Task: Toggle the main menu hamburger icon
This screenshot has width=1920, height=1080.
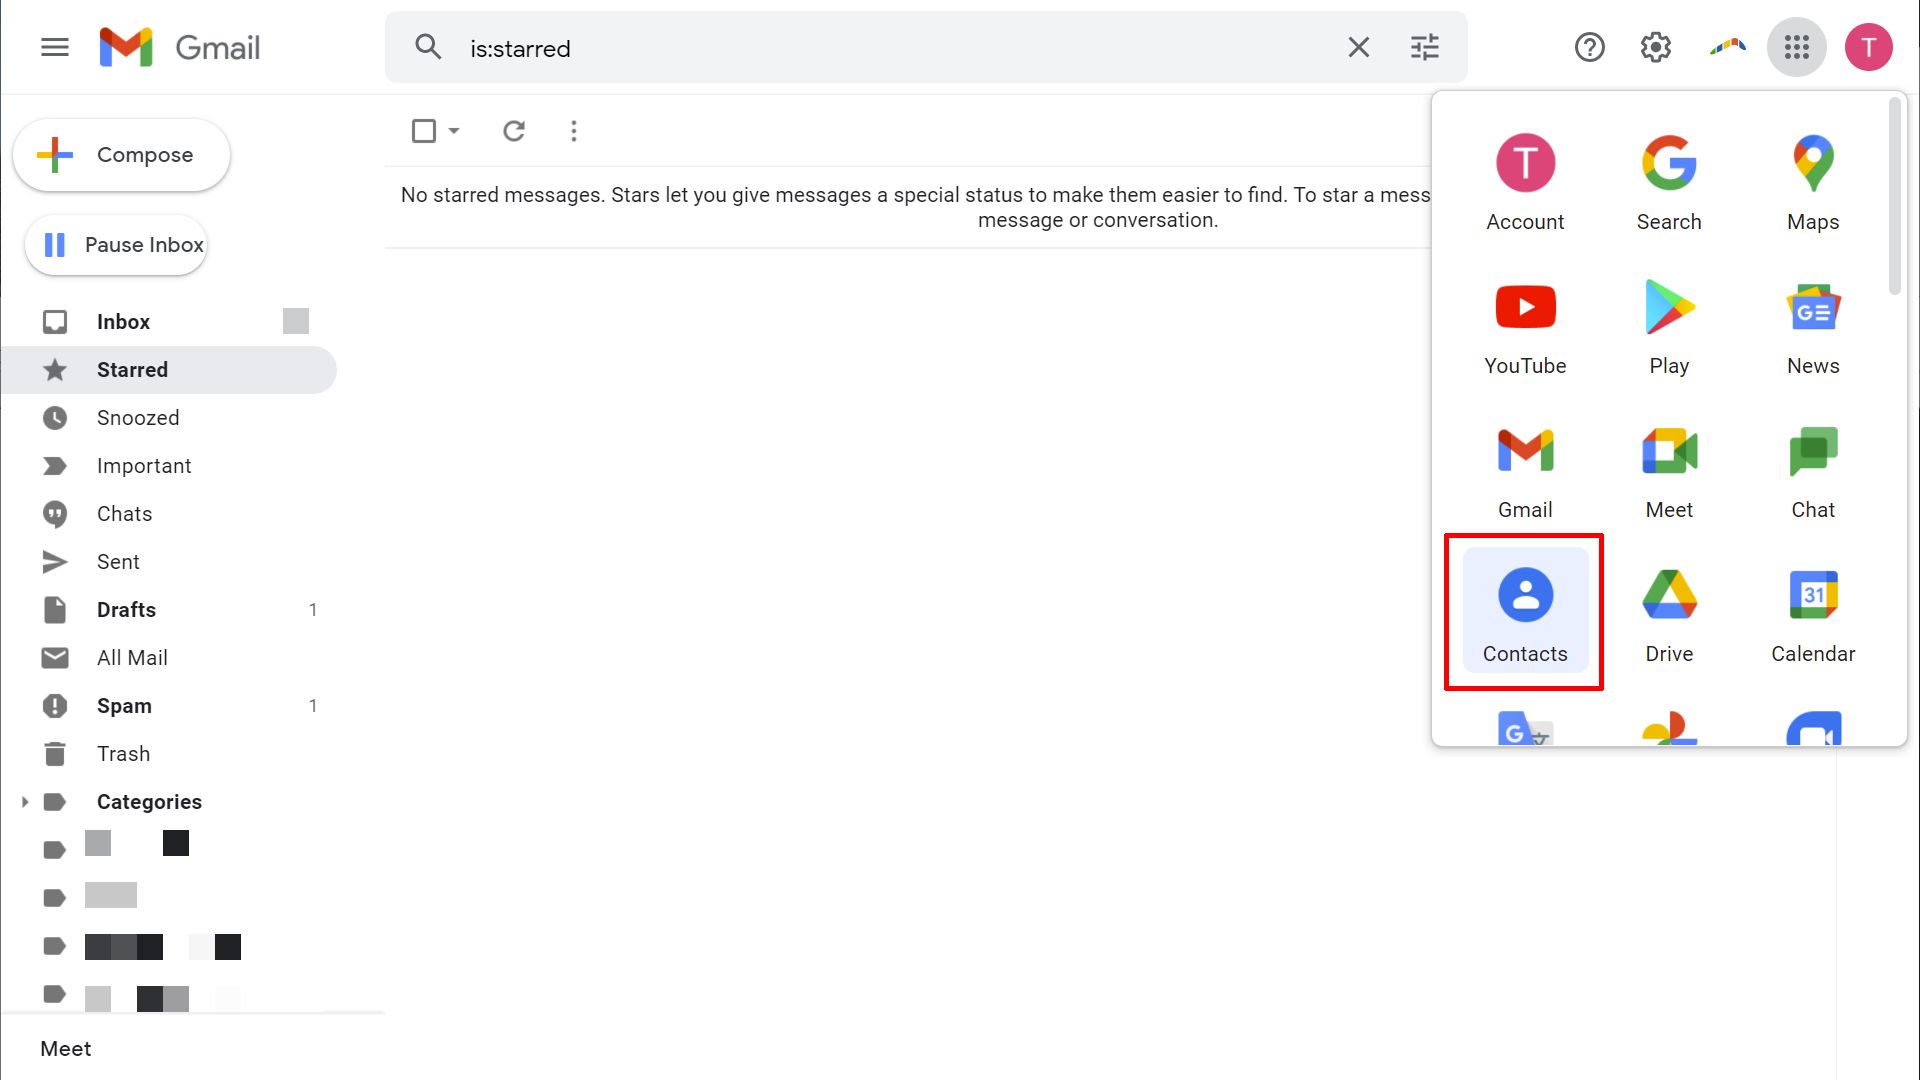Action: (55, 47)
